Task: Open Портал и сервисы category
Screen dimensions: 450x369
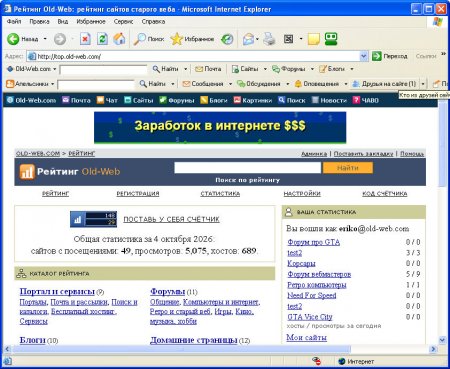Action: [57, 291]
